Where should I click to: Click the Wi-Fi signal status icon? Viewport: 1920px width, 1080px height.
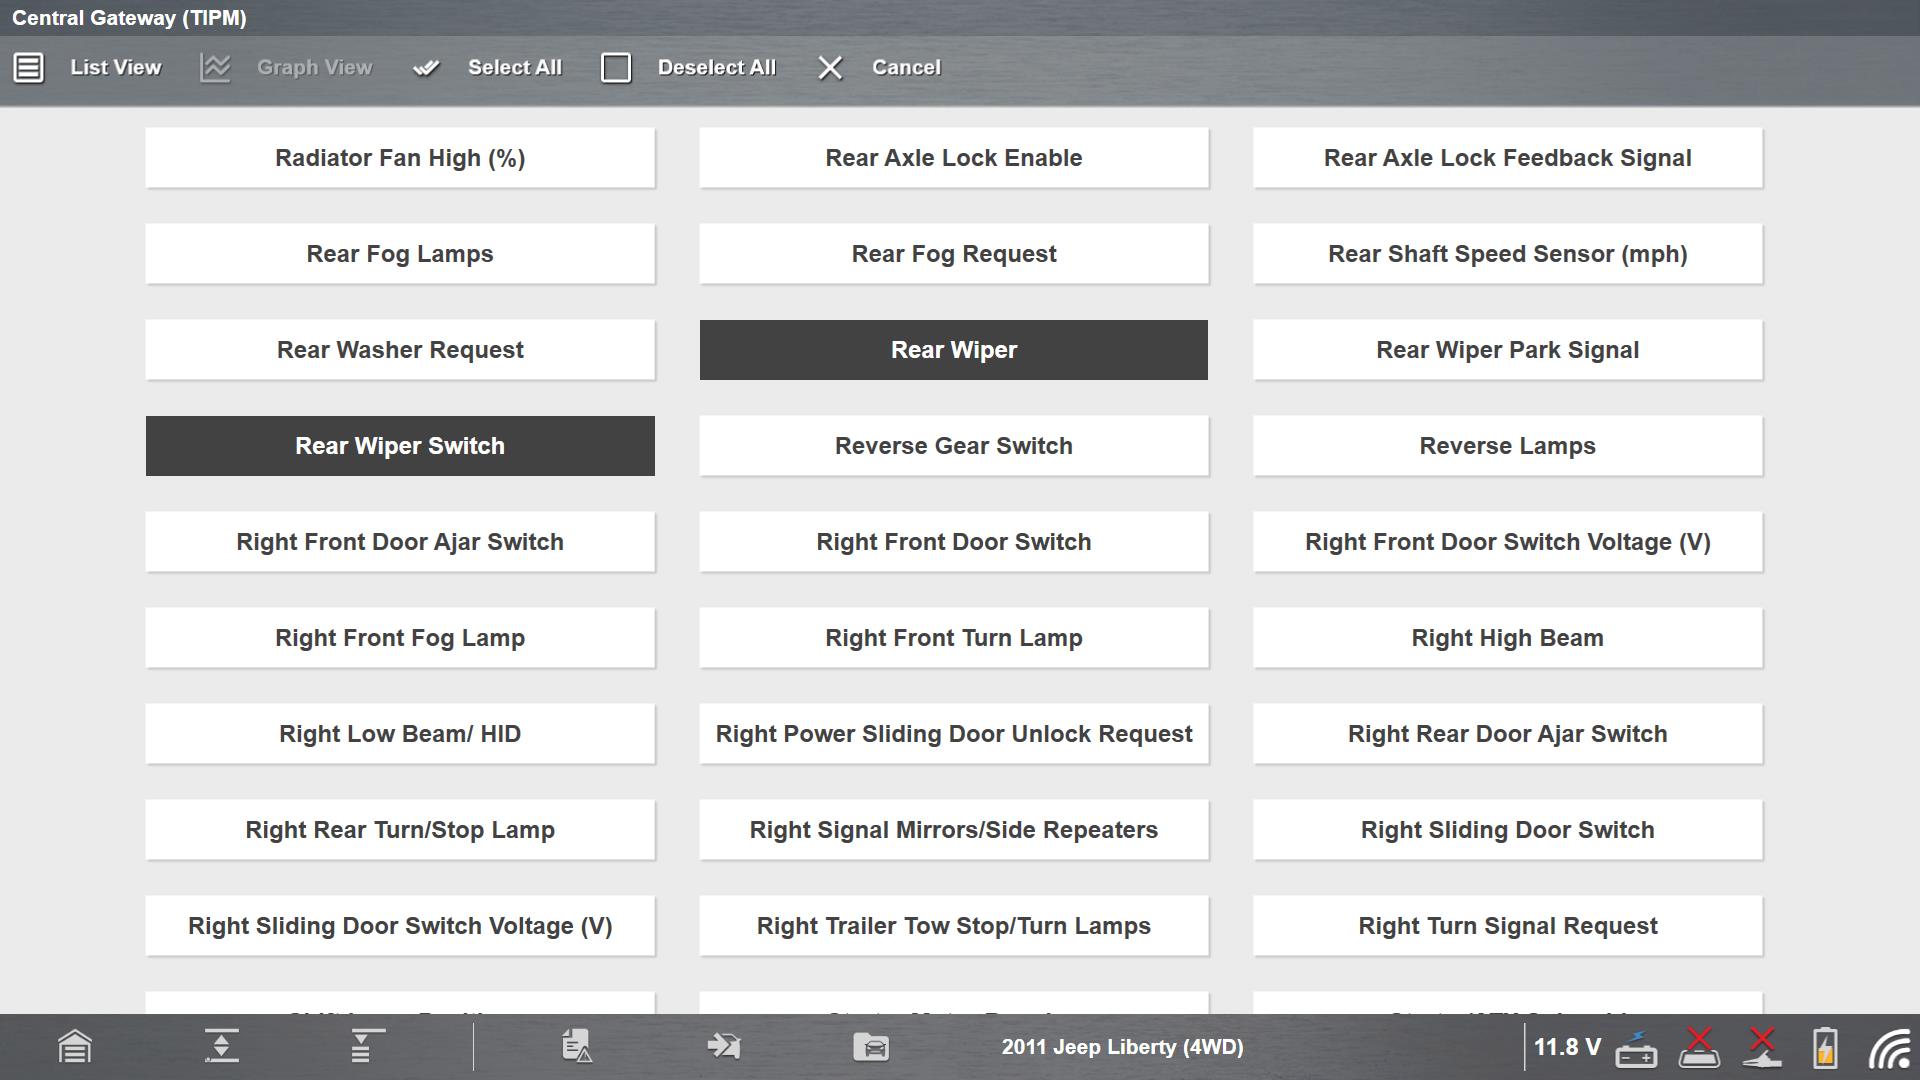tap(1889, 1048)
